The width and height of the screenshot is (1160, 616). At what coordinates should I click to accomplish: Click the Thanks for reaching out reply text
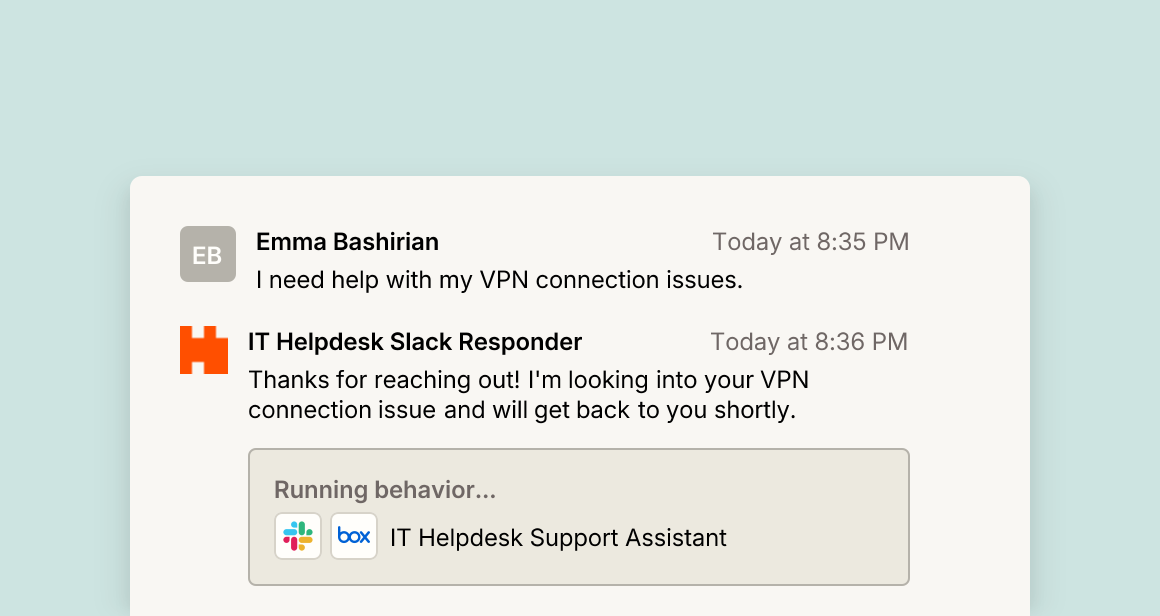(x=528, y=395)
